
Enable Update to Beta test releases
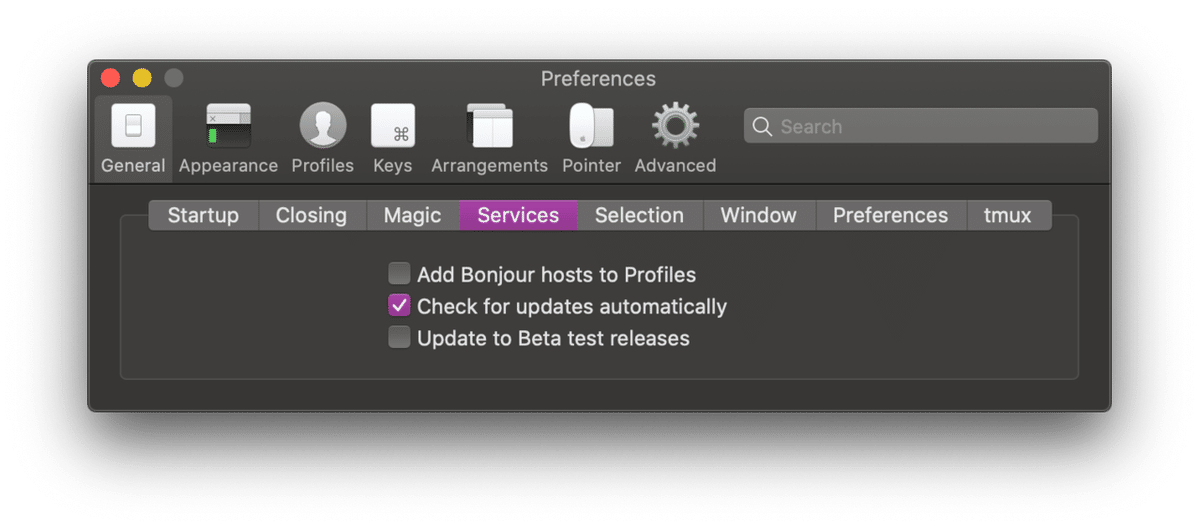pos(400,338)
